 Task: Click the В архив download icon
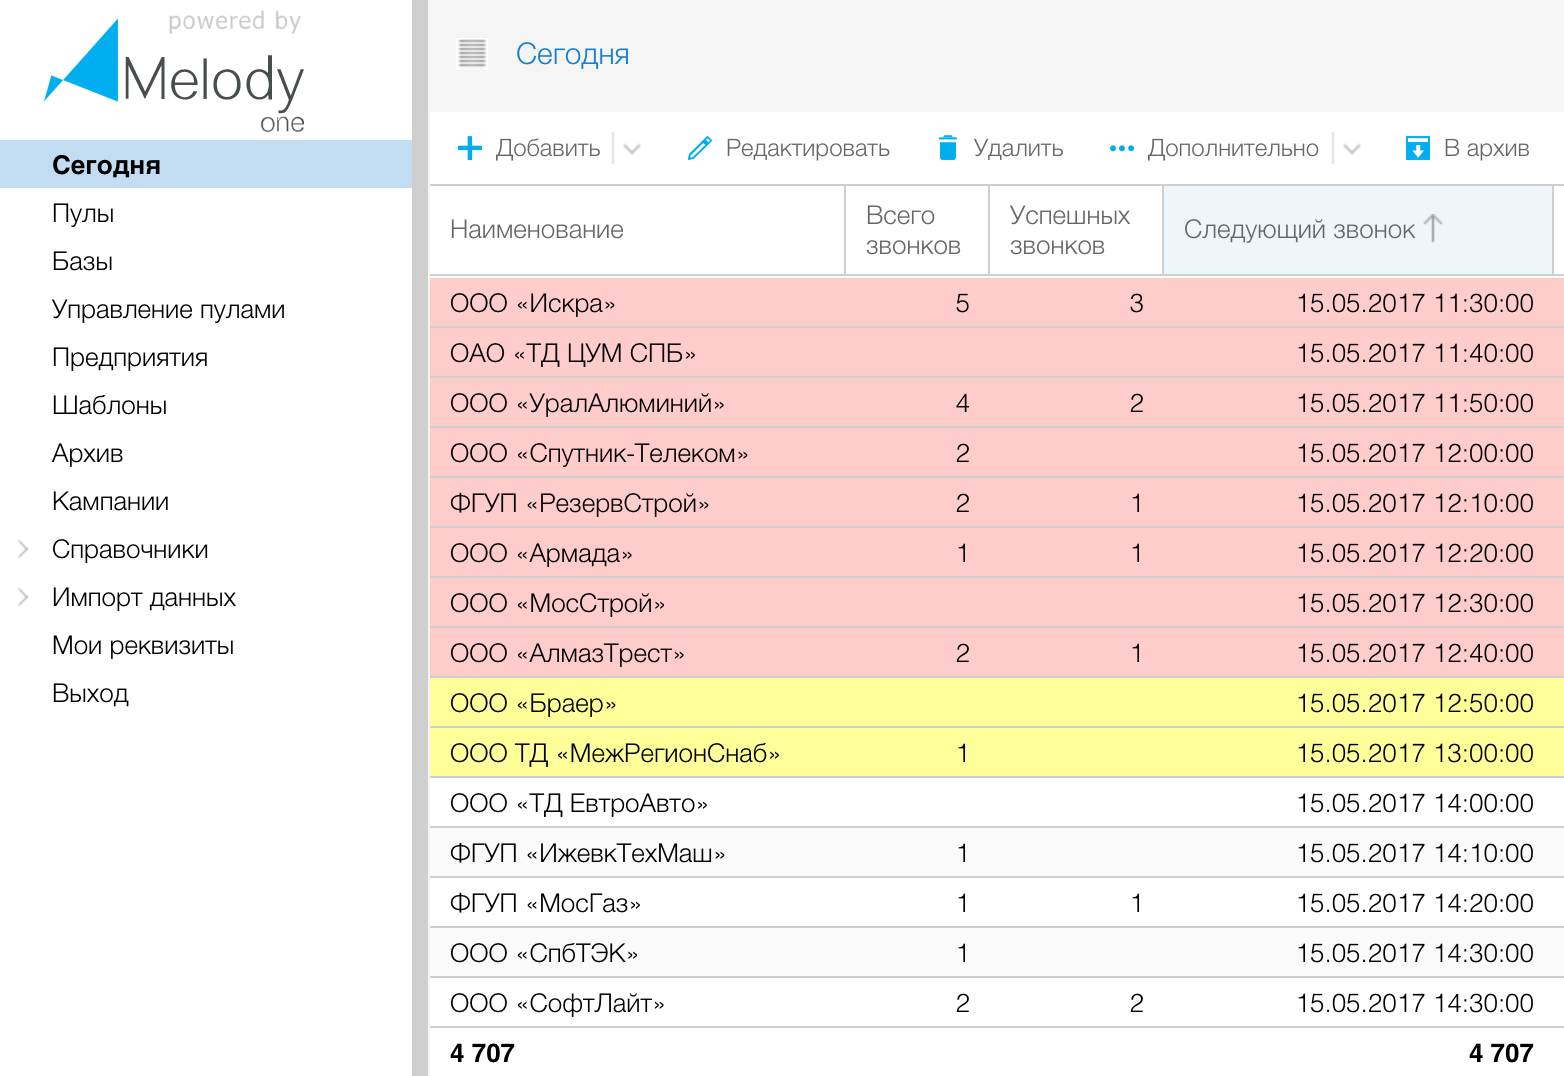[1417, 148]
